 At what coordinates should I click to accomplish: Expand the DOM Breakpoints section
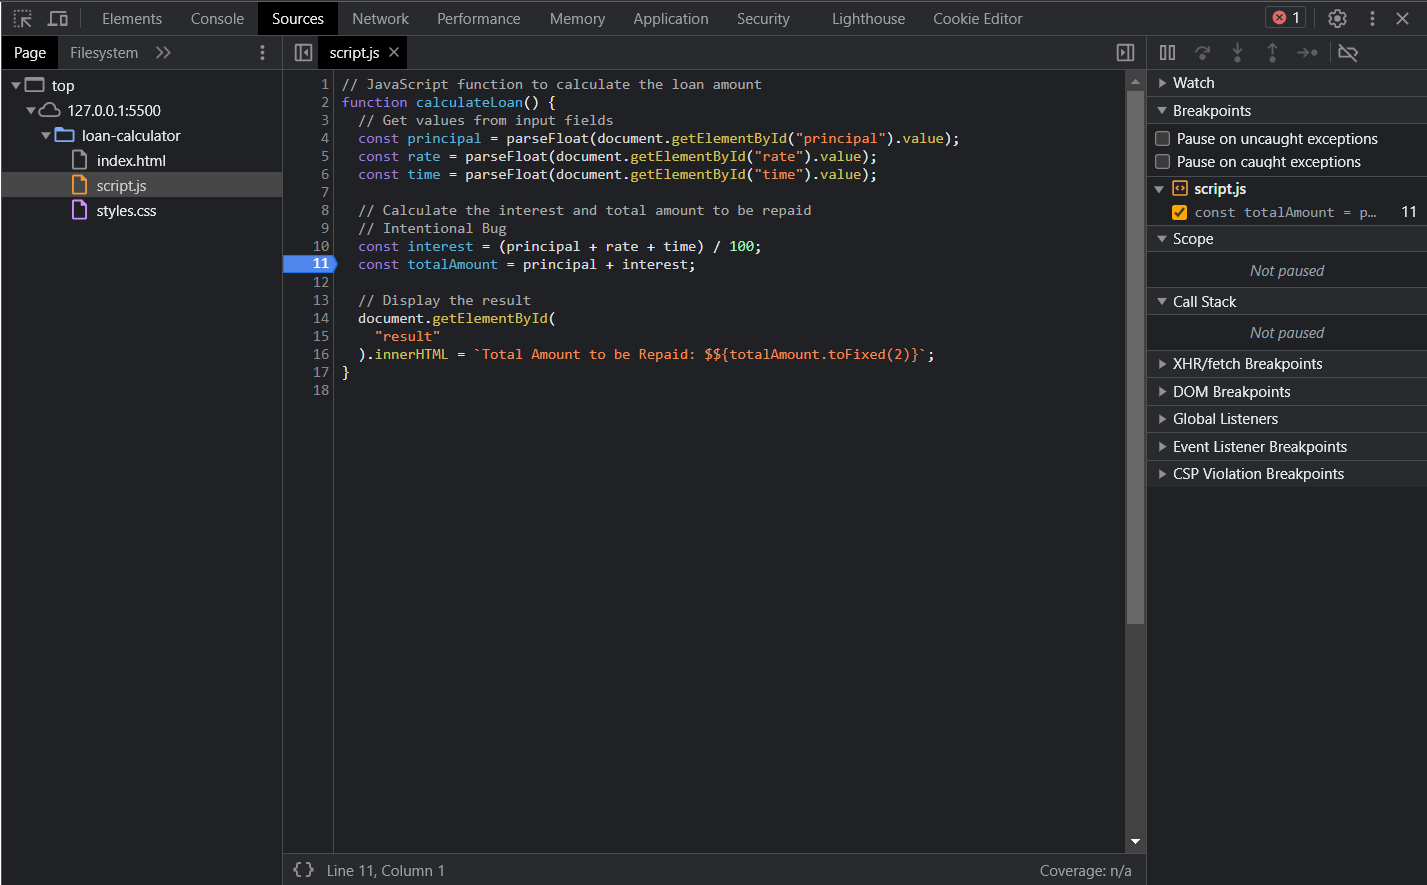tap(1231, 392)
